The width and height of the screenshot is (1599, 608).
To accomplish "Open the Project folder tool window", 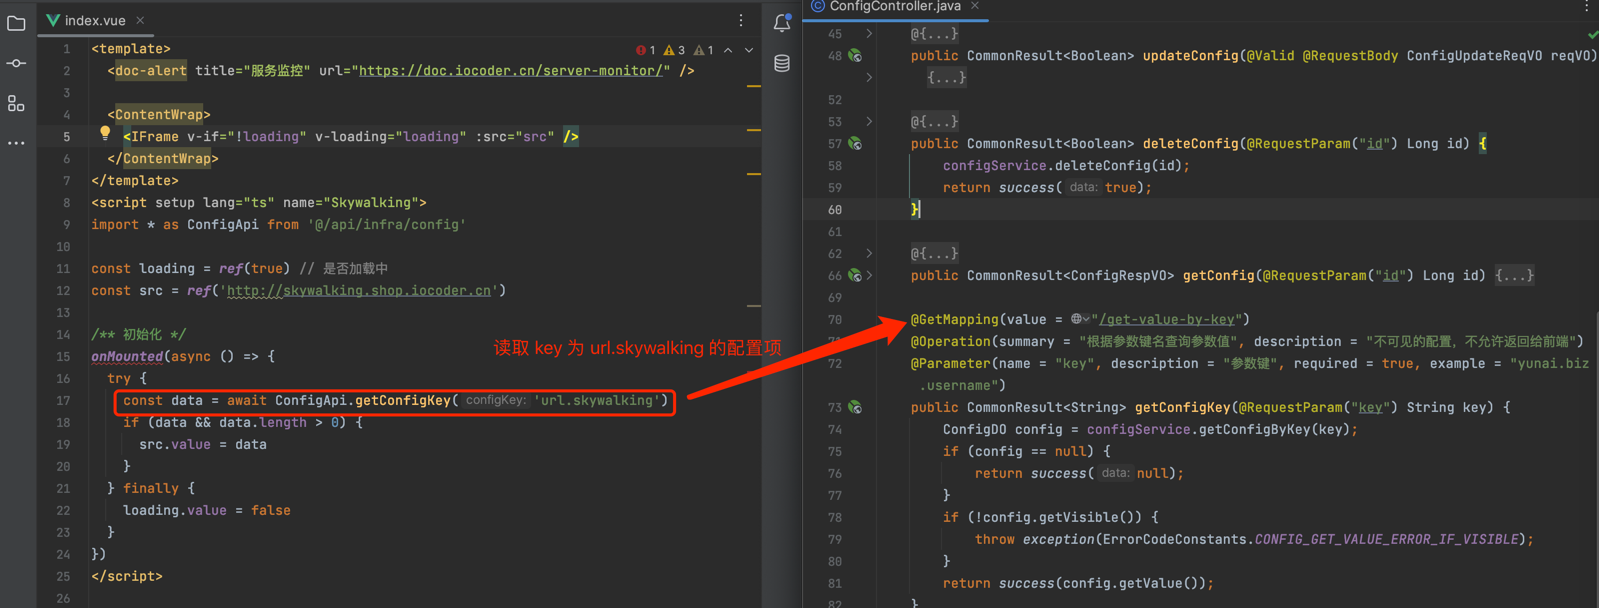I will [x=16, y=23].
